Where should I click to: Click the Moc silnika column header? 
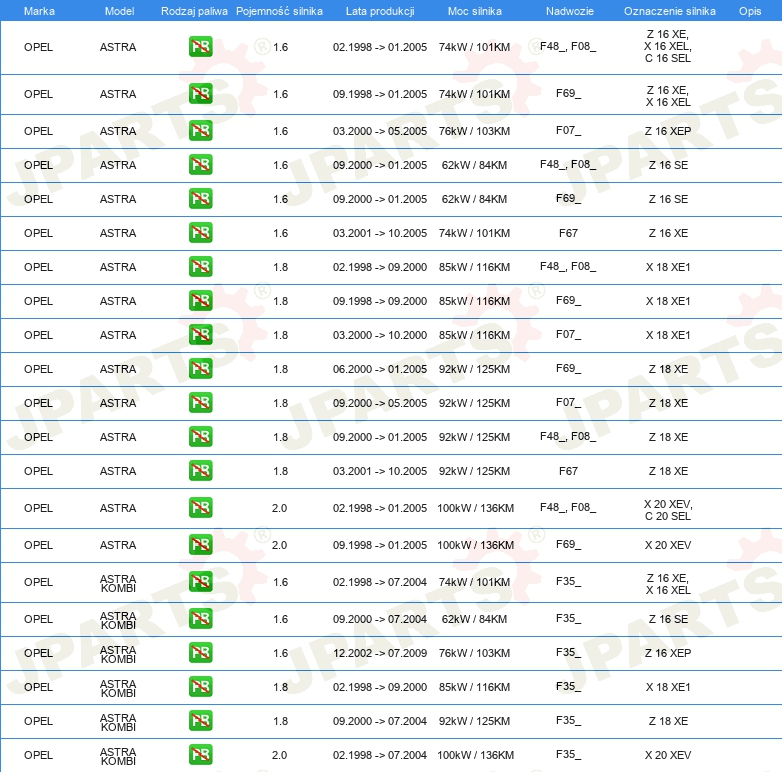(x=474, y=10)
